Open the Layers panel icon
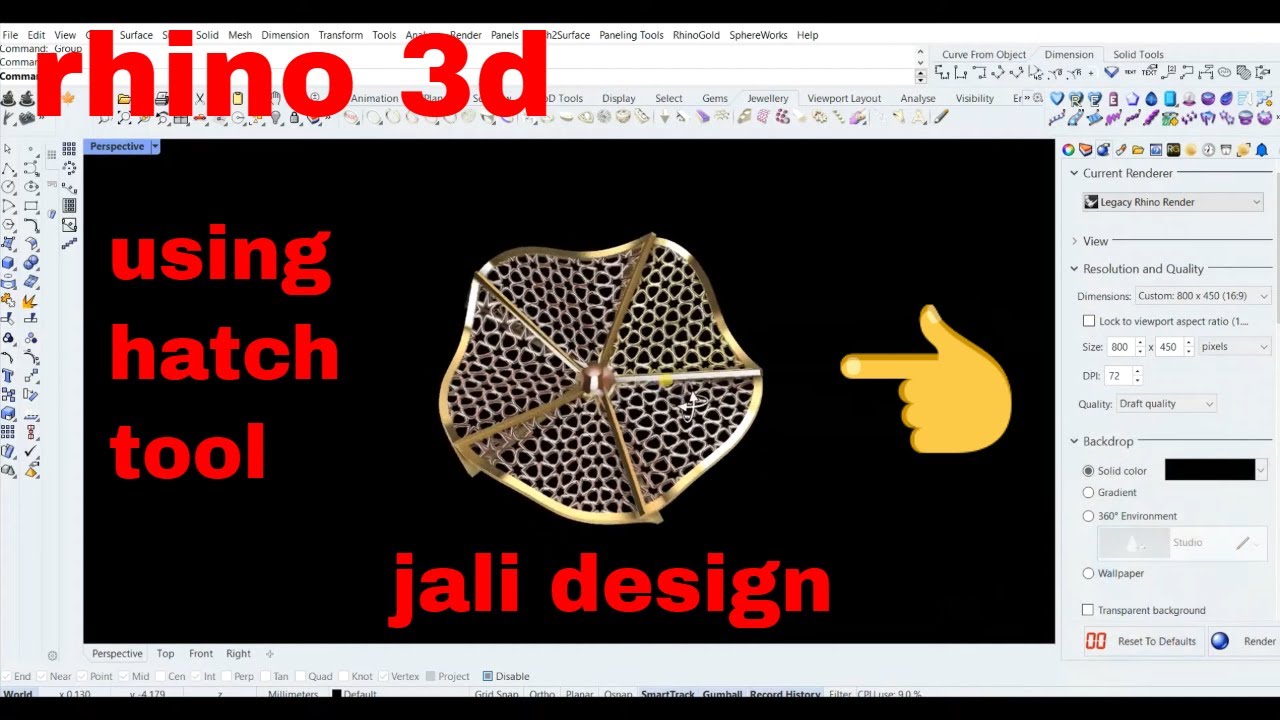 [x=1085, y=150]
